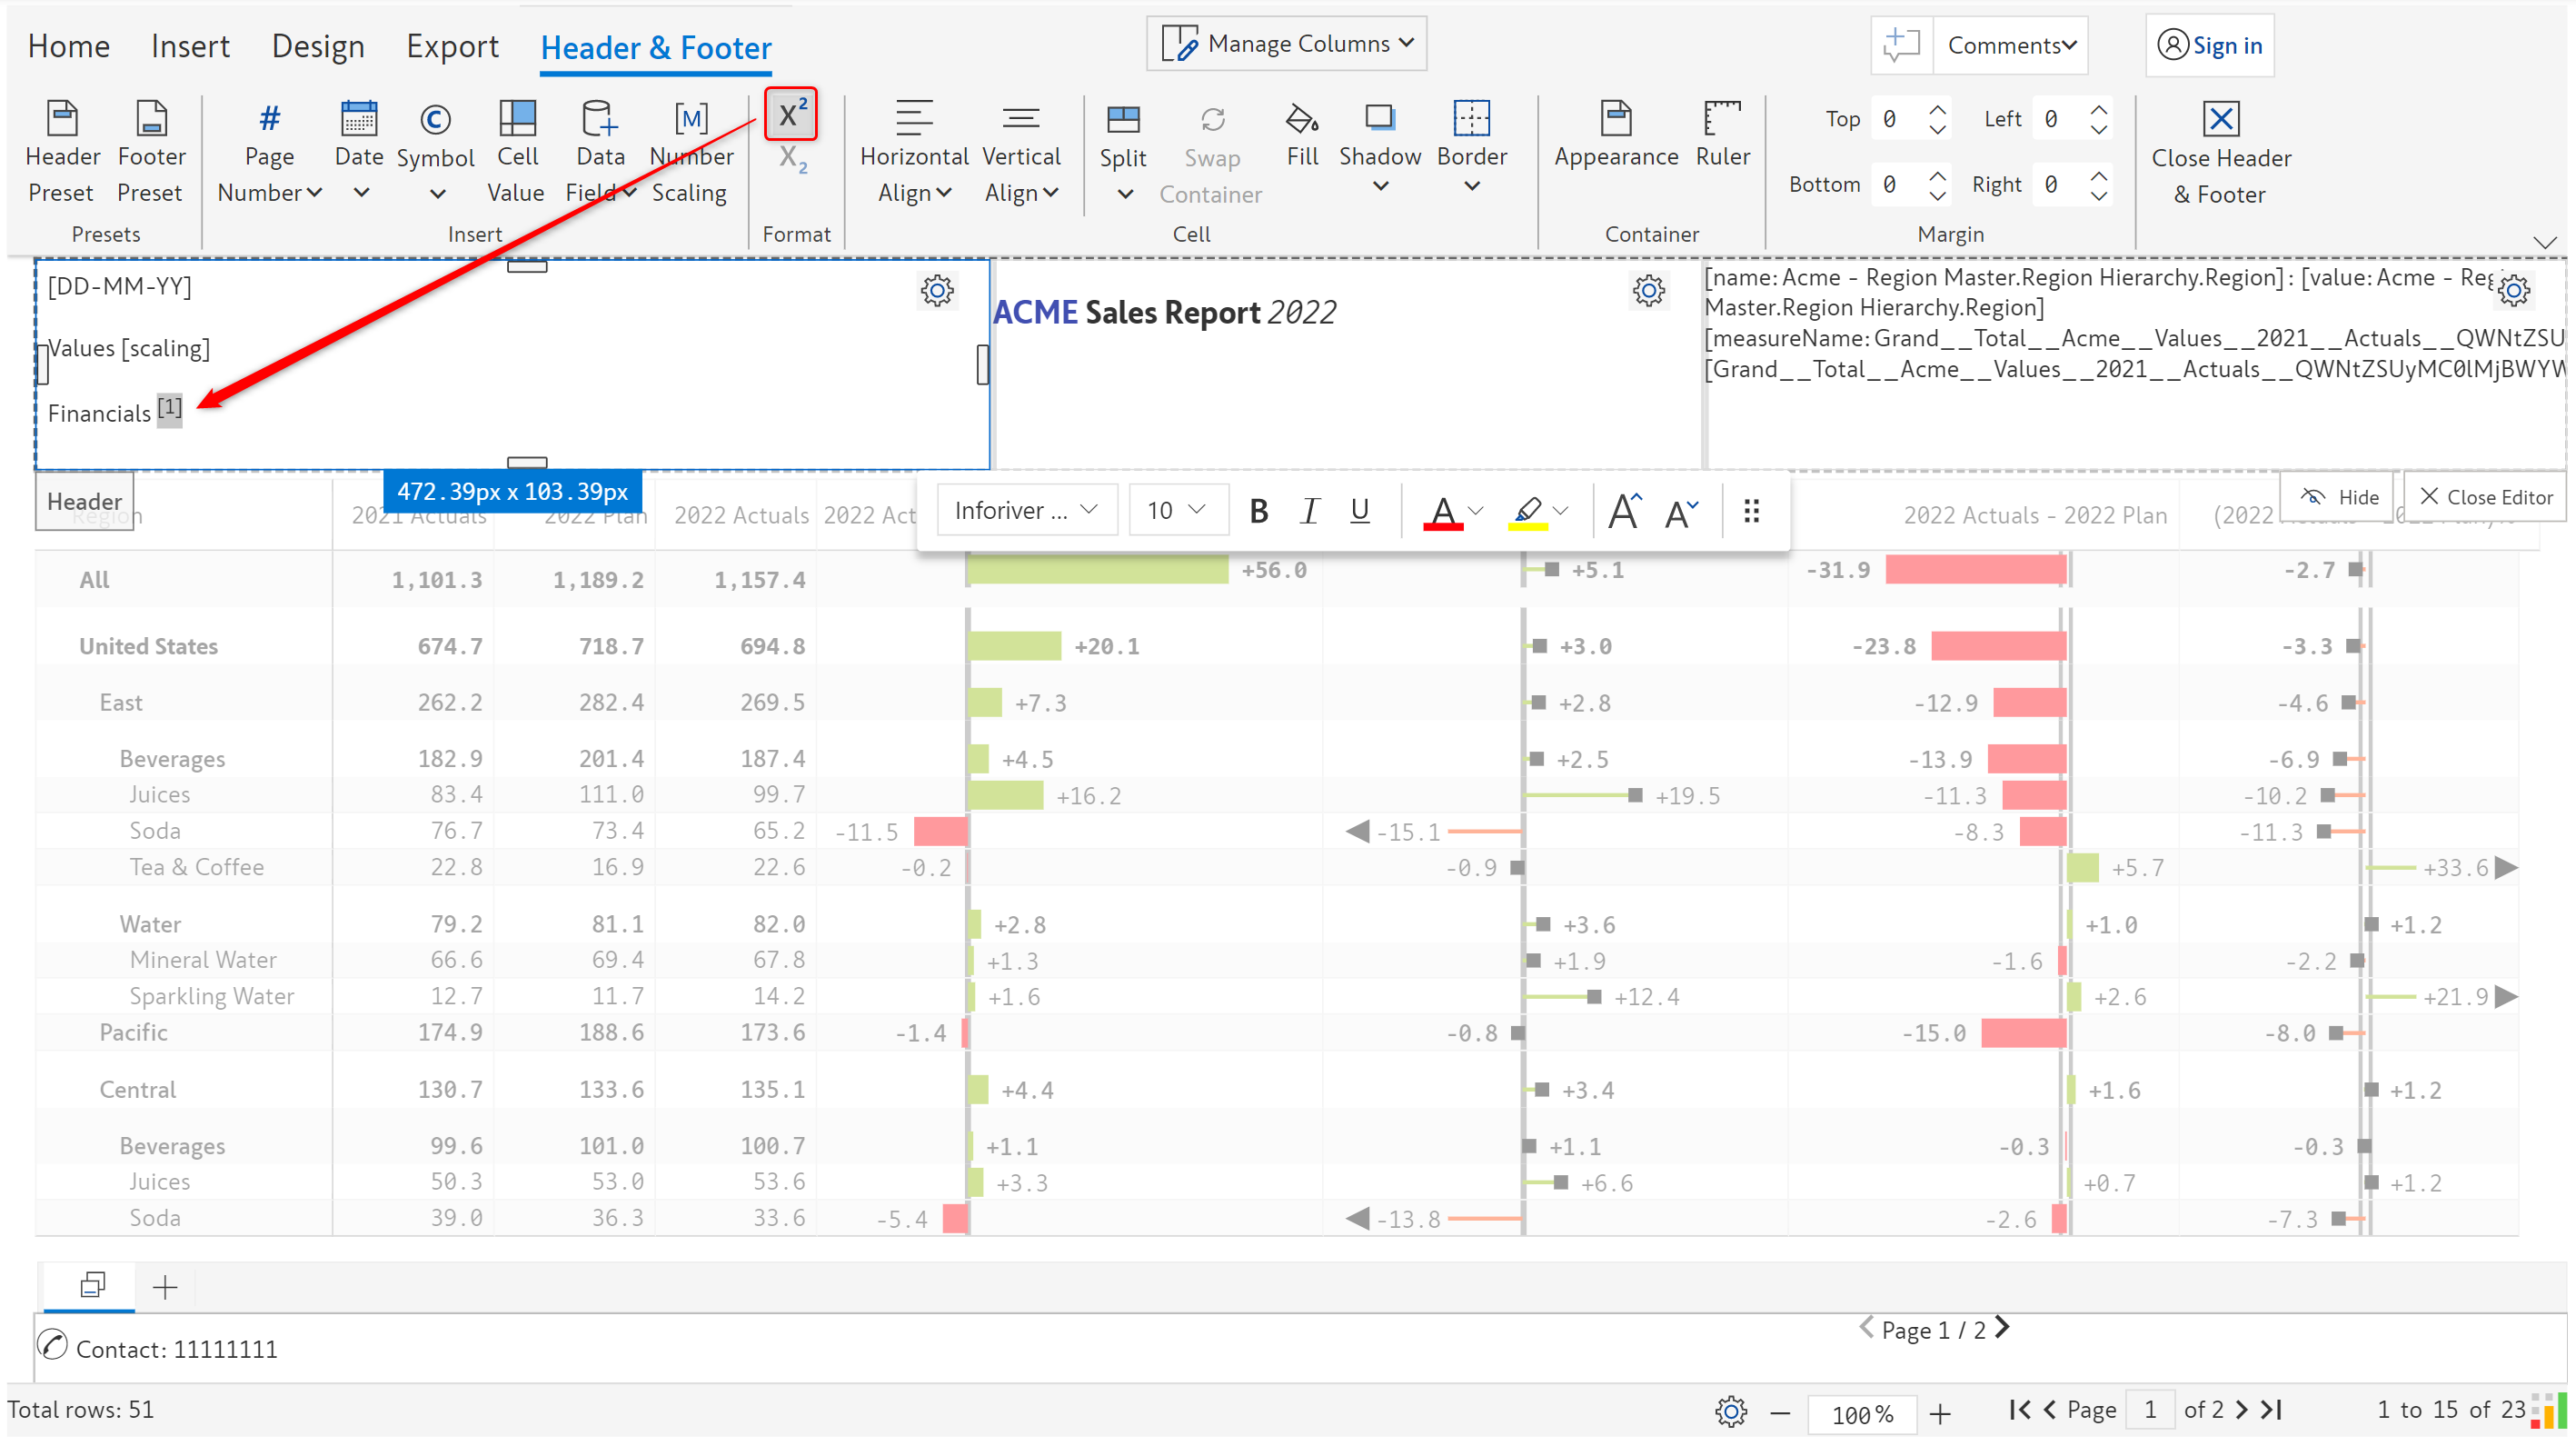Click the Subscript format icon

coord(792,159)
